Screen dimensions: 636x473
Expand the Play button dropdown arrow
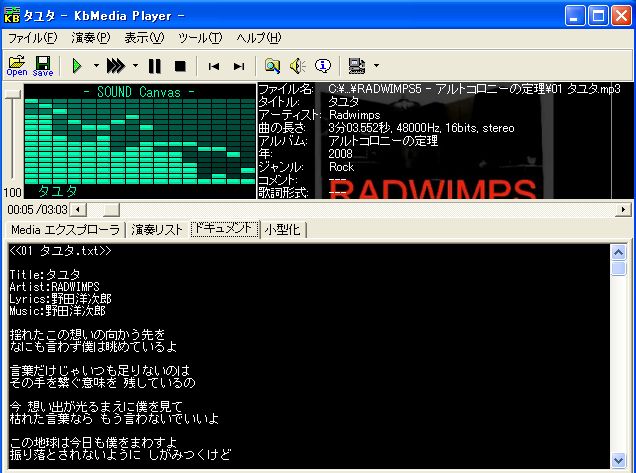point(96,65)
